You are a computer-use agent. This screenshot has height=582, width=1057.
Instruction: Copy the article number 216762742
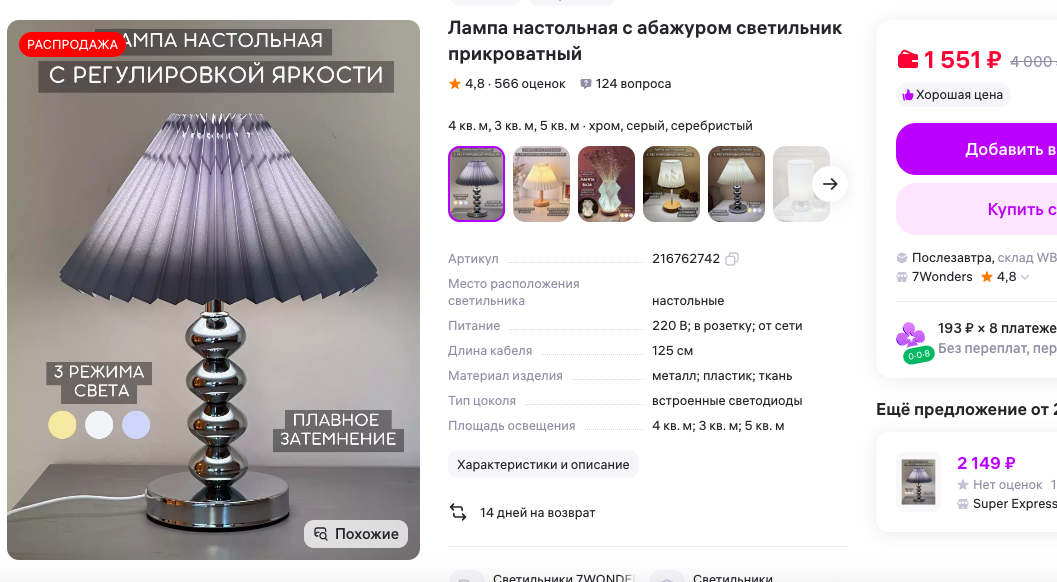coord(732,259)
